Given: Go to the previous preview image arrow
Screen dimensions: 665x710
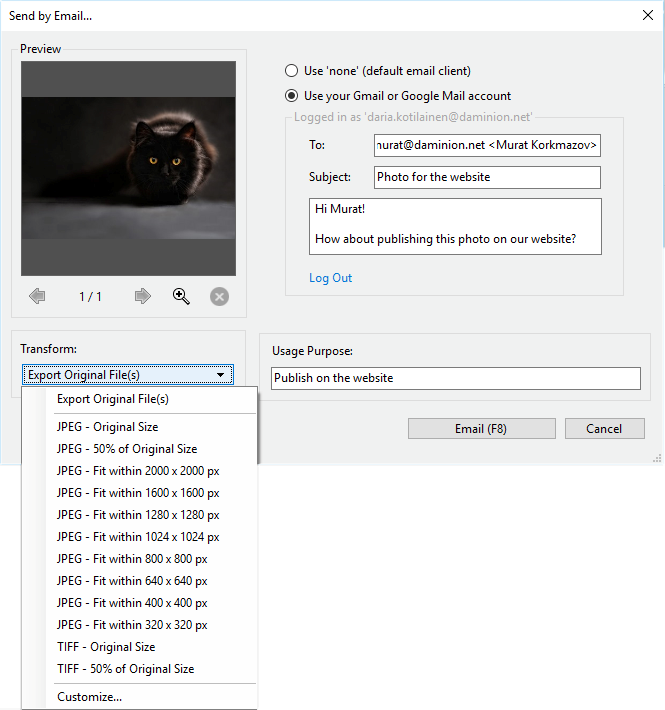Looking at the screenshot, I should [x=37, y=297].
